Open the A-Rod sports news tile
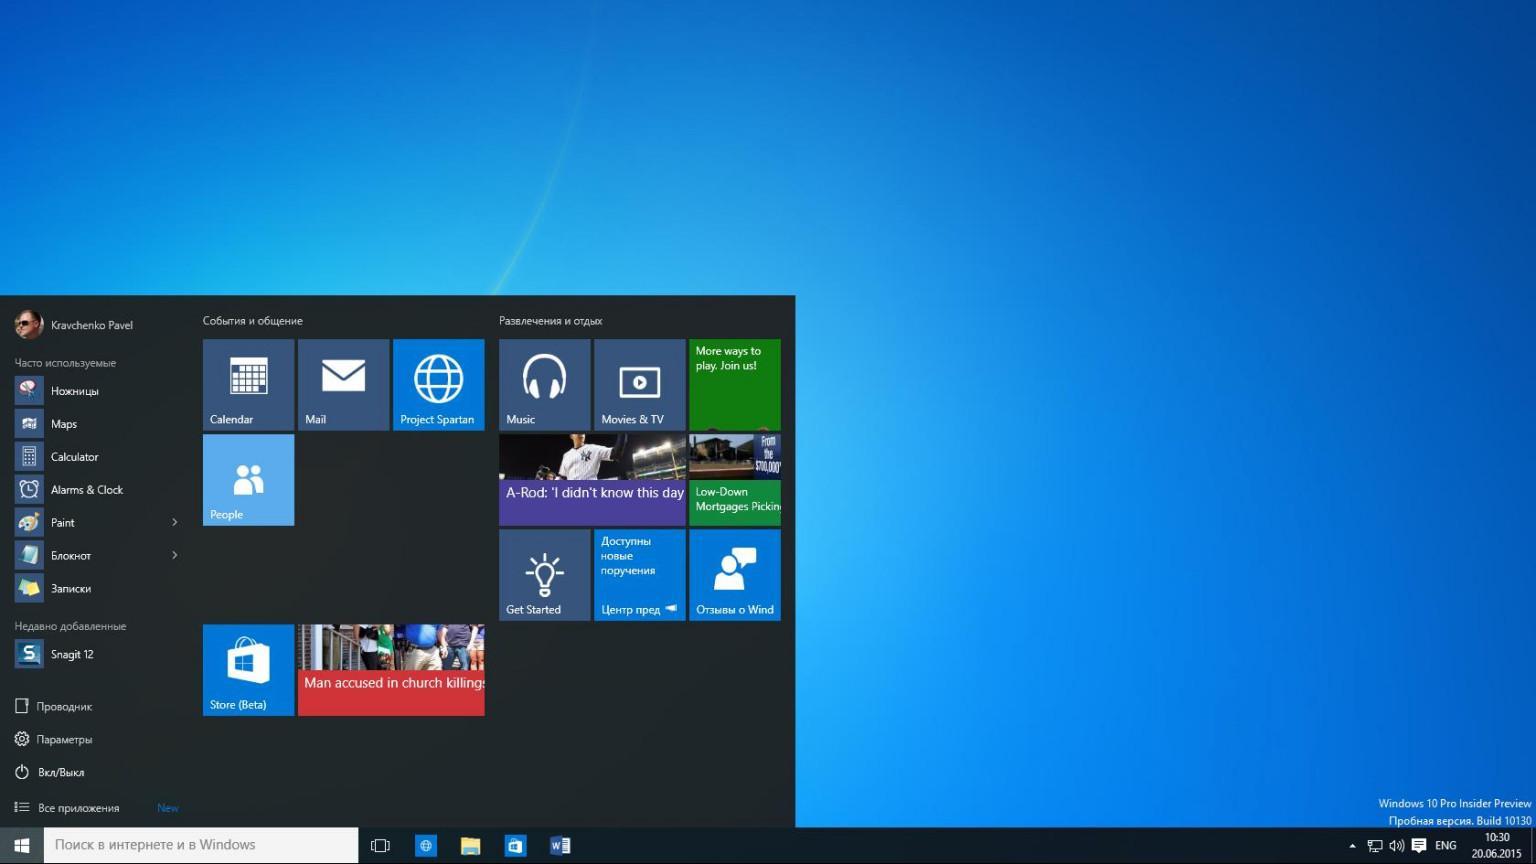This screenshot has height=864, width=1536. pos(592,480)
